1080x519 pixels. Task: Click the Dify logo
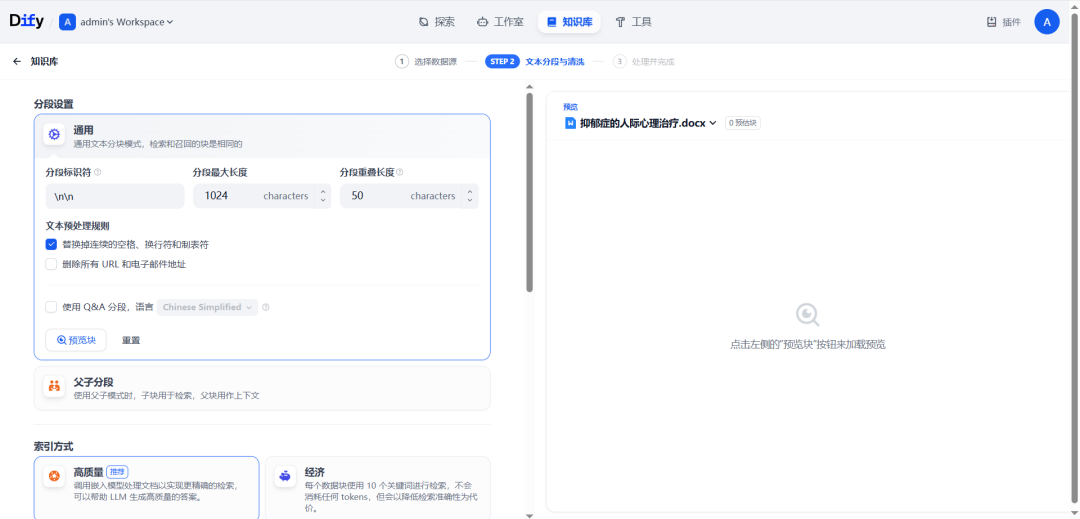27,21
